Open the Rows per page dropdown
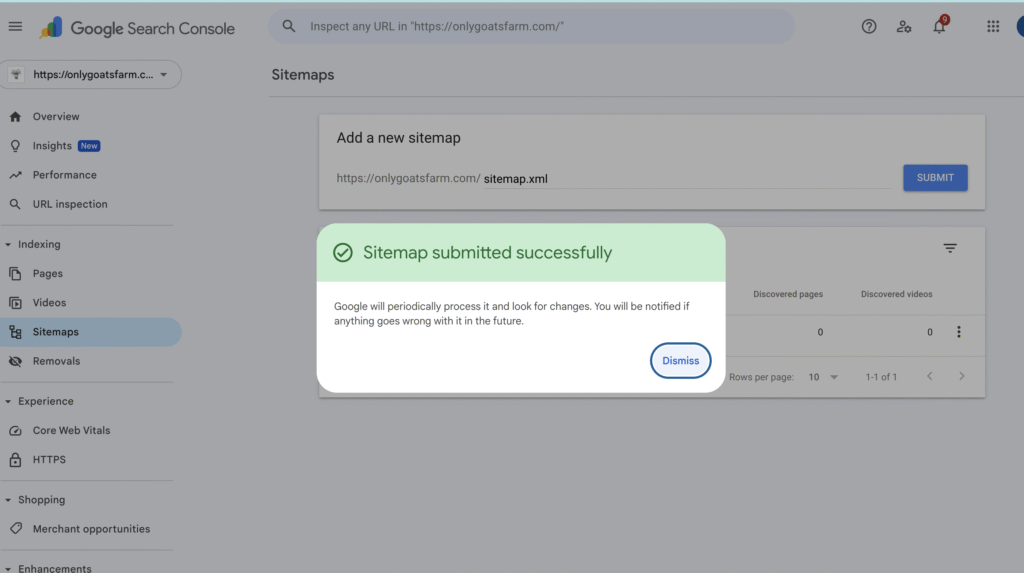The image size is (1024, 573). pos(823,377)
